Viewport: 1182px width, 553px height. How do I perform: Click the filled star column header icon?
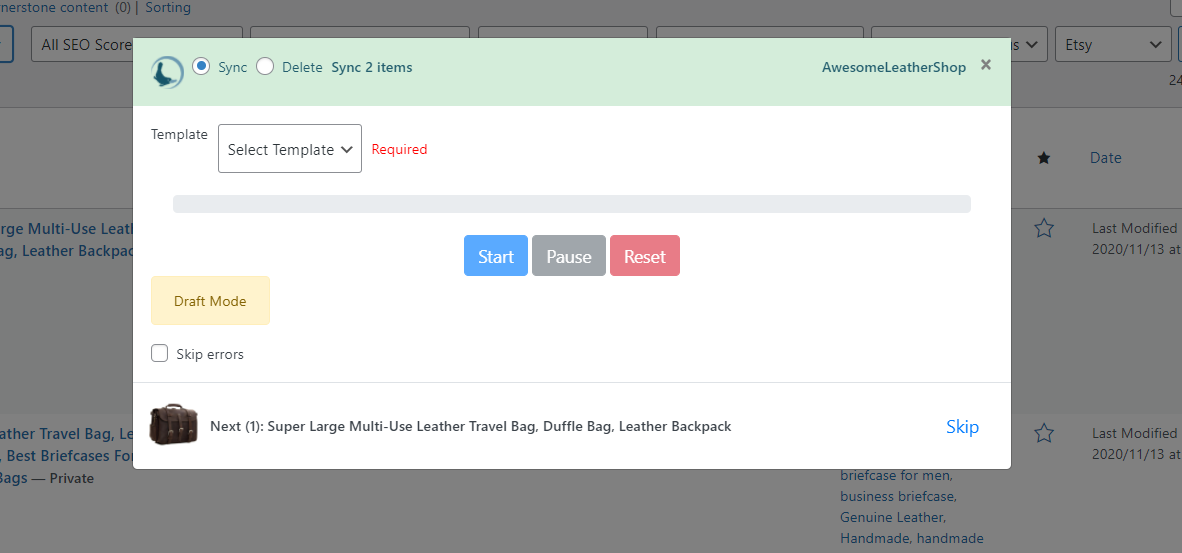tap(1043, 158)
